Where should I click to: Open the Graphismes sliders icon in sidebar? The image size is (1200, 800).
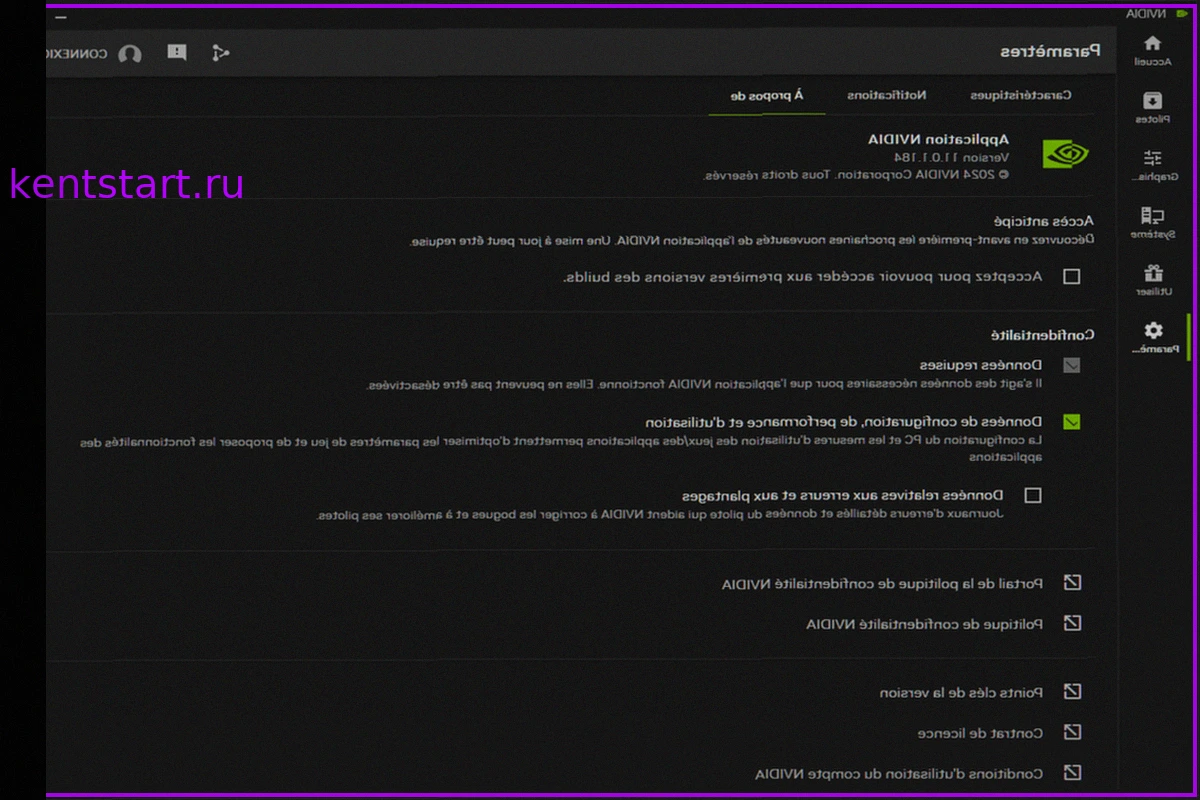click(x=1152, y=158)
